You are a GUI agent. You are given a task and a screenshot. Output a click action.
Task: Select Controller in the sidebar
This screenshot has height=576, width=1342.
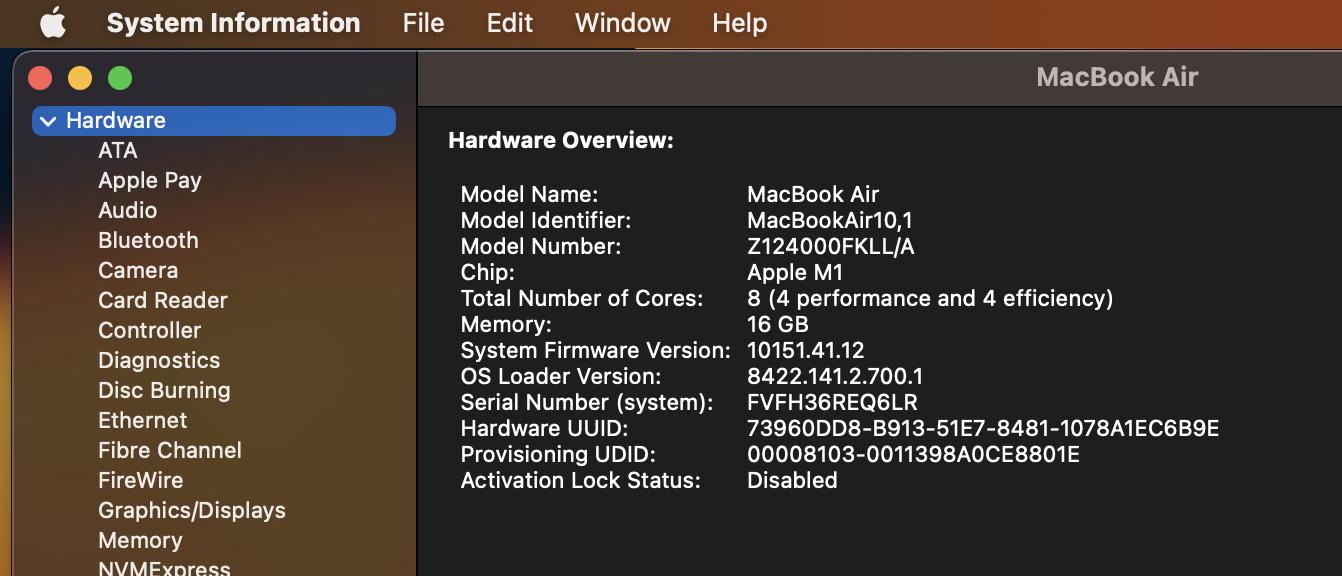pos(150,330)
